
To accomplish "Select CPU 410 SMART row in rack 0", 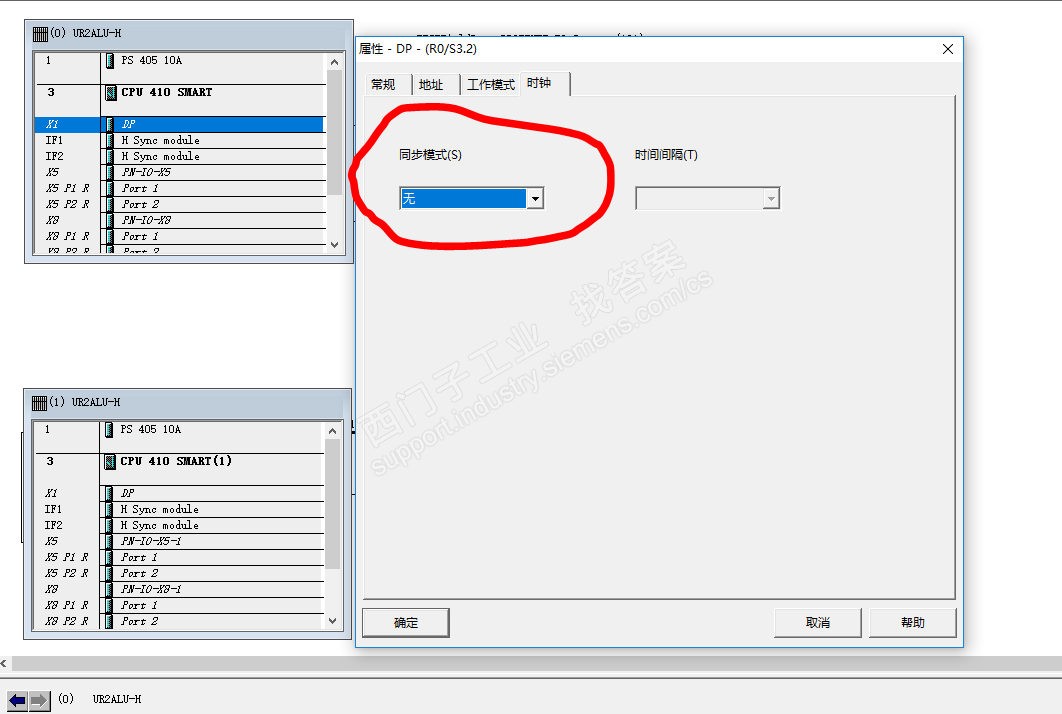I will click(x=180, y=100).
